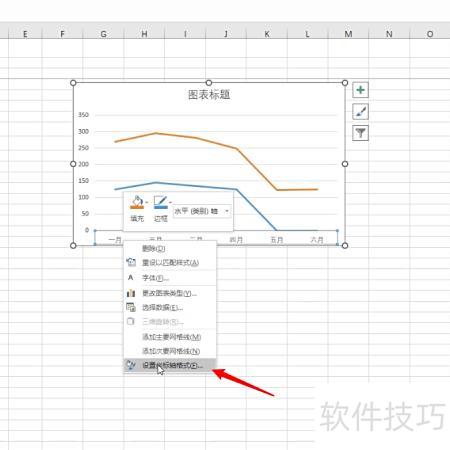Click the 边框 outline pen icon

point(160,202)
